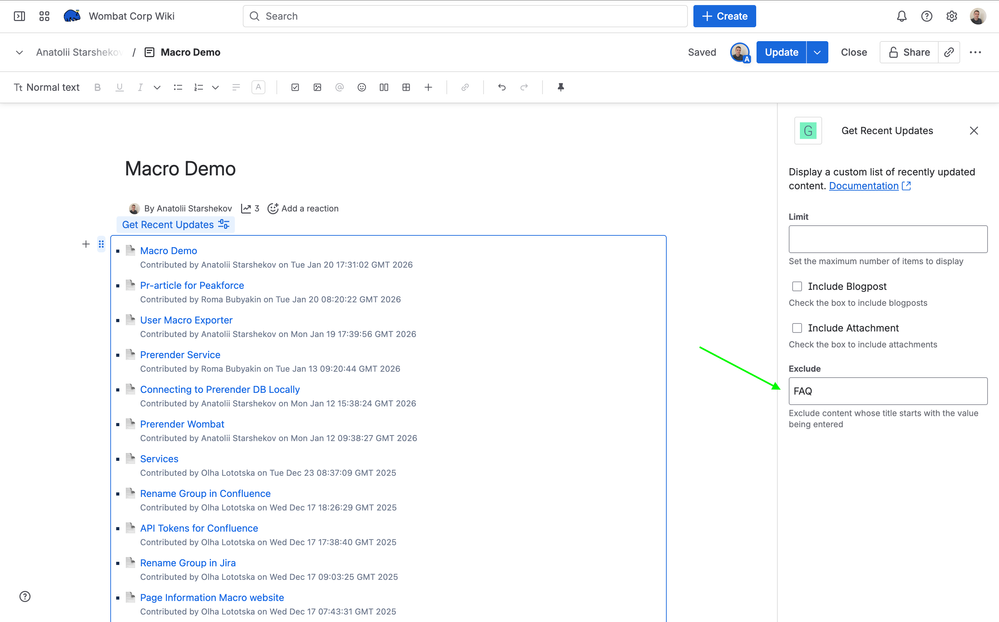Click the link toolbar icon
999x622 pixels.
tap(465, 87)
